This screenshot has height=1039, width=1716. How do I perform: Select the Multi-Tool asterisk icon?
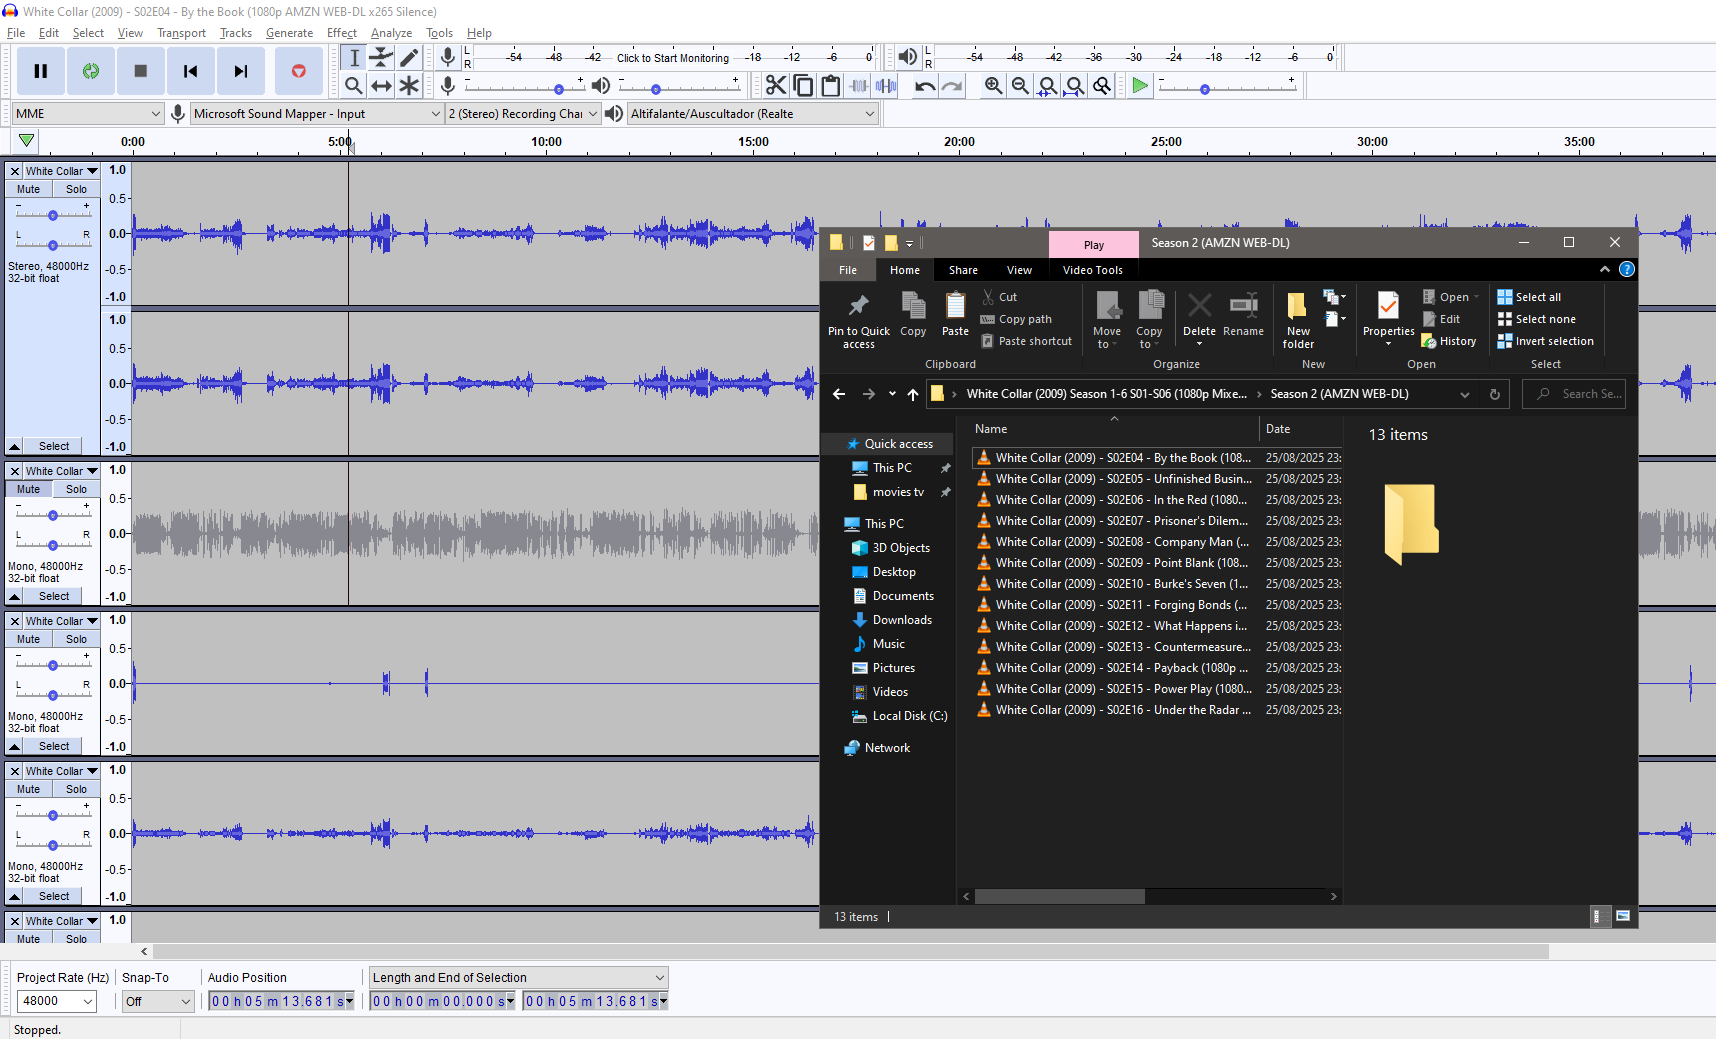coord(409,86)
